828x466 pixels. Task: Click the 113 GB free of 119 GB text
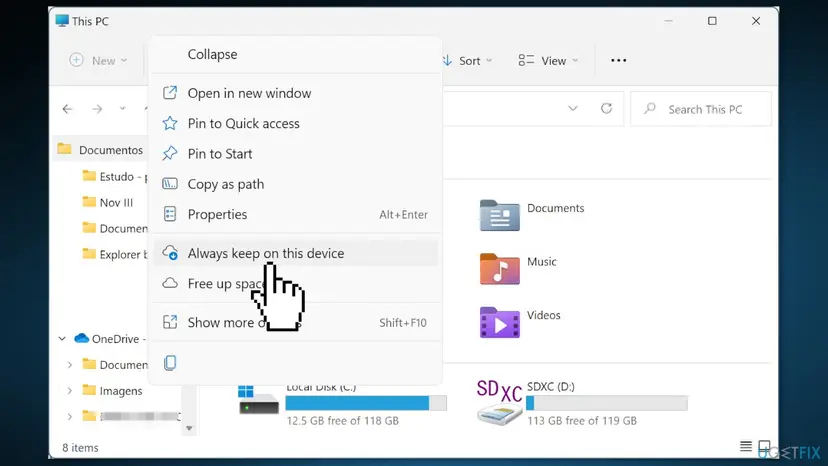tap(581, 421)
